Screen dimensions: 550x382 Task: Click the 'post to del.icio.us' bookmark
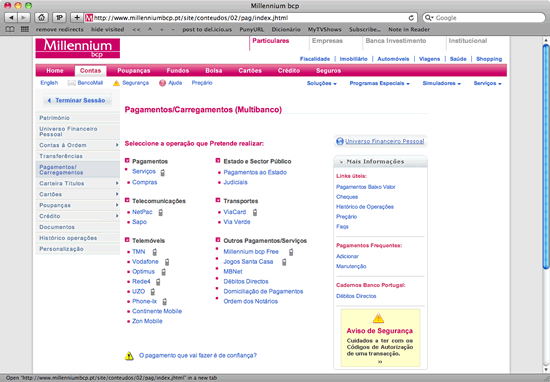(x=207, y=29)
